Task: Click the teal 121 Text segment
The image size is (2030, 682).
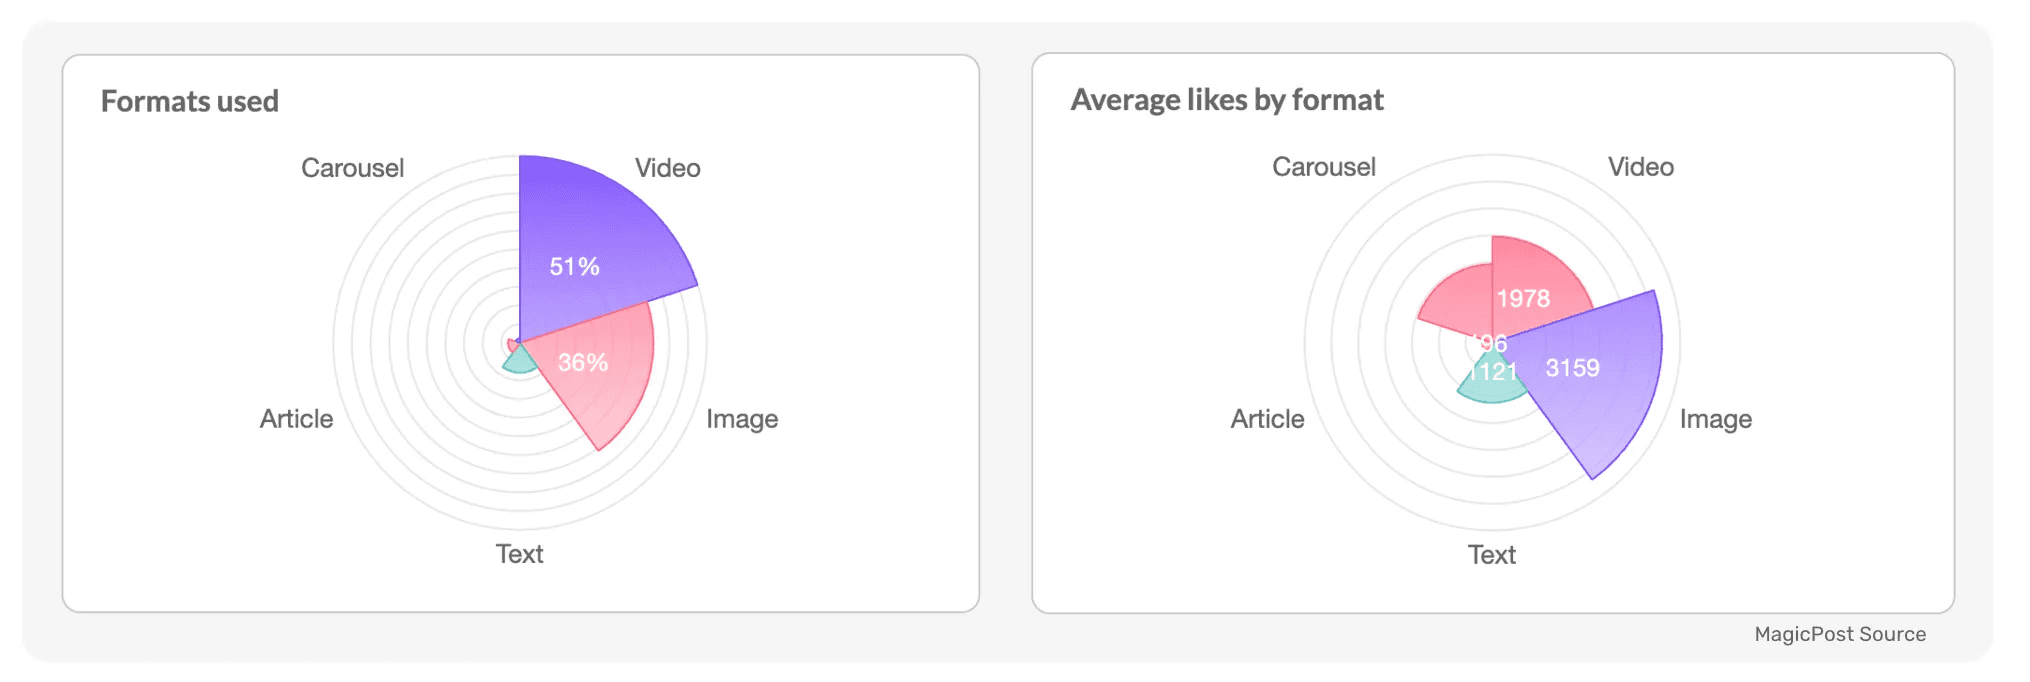Action: [1490, 378]
